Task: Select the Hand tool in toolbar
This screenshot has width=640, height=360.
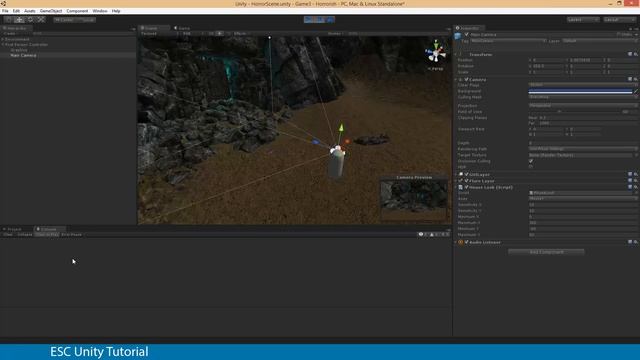Action: coord(8,20)
